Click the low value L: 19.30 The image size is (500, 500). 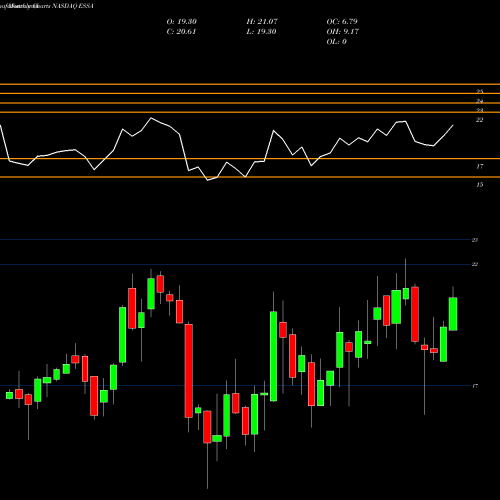(x=262, y=32)
